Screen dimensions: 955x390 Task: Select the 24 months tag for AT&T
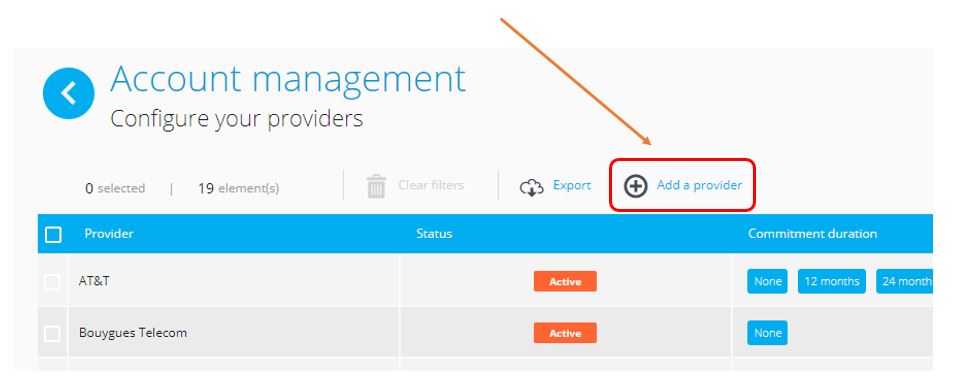point(904,282)
